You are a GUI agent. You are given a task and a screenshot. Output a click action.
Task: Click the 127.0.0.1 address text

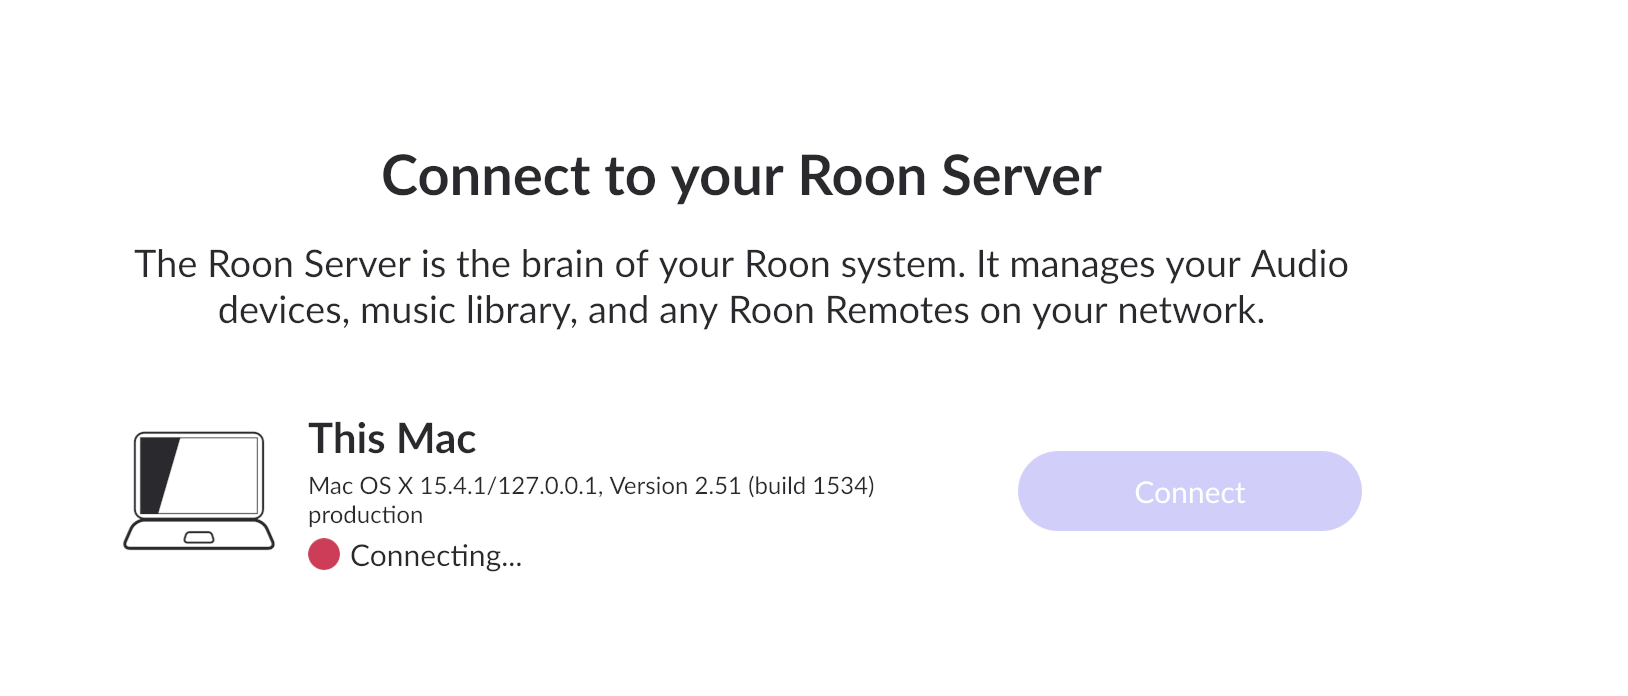point(547,486)
